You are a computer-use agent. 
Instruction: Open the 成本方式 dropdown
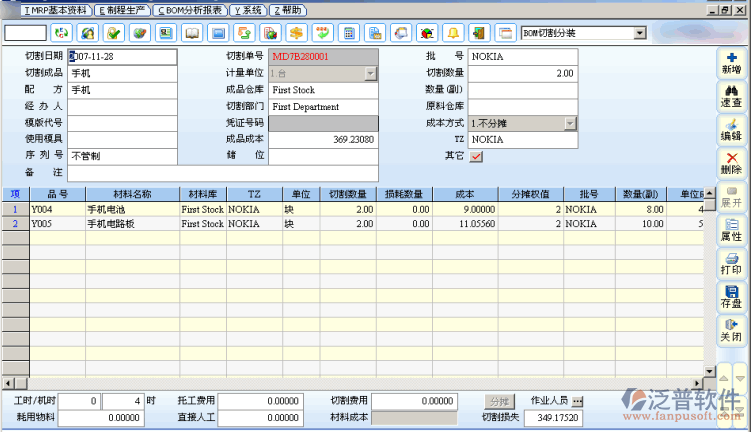[x=570, y=123]
